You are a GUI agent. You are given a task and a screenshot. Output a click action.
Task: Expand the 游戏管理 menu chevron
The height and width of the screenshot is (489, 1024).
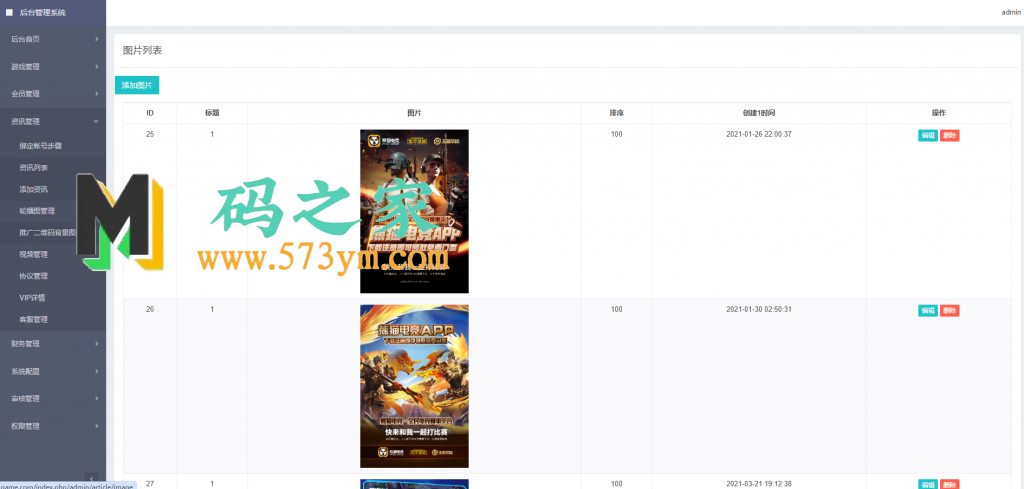click(x=97, y=67)
